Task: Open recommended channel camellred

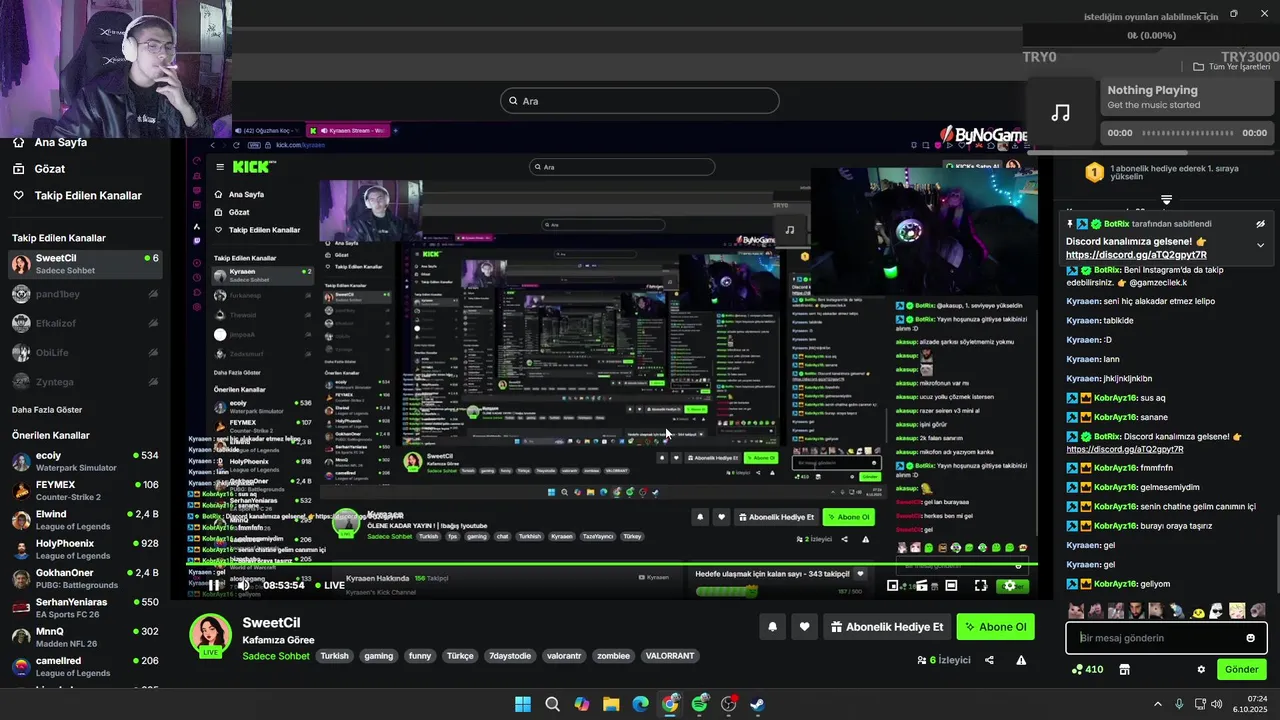Action: pos(84,666)
